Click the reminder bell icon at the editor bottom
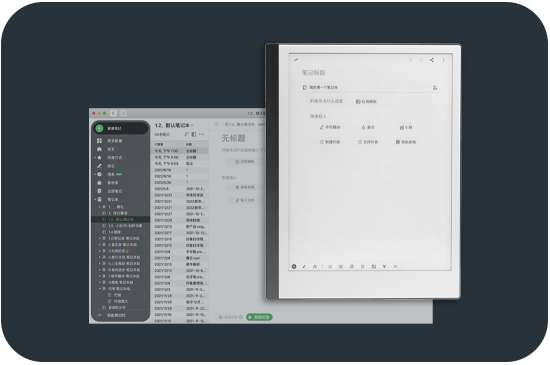This screenshot has height=365, width=550. tap(221, 317)
